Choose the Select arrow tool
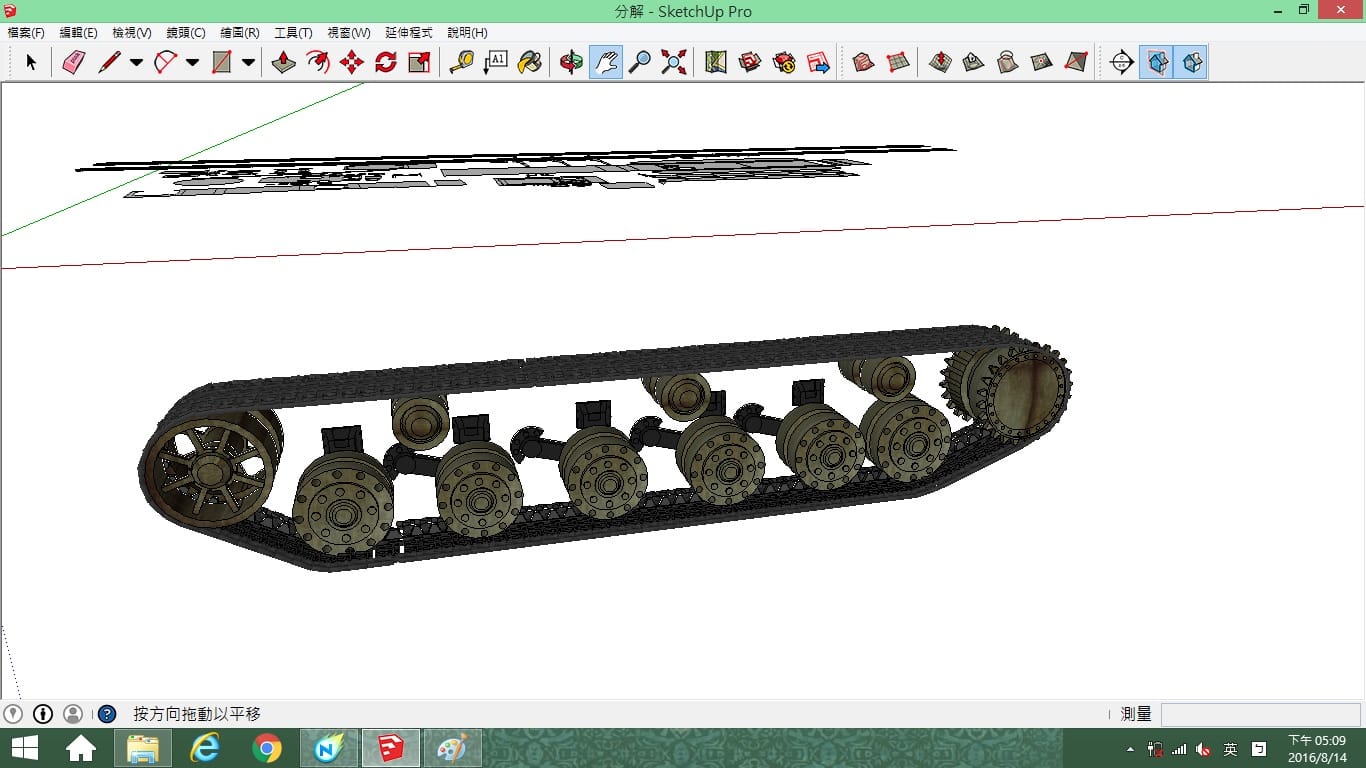The width and height of the screenshot is (1366, 768). [31, 62]
